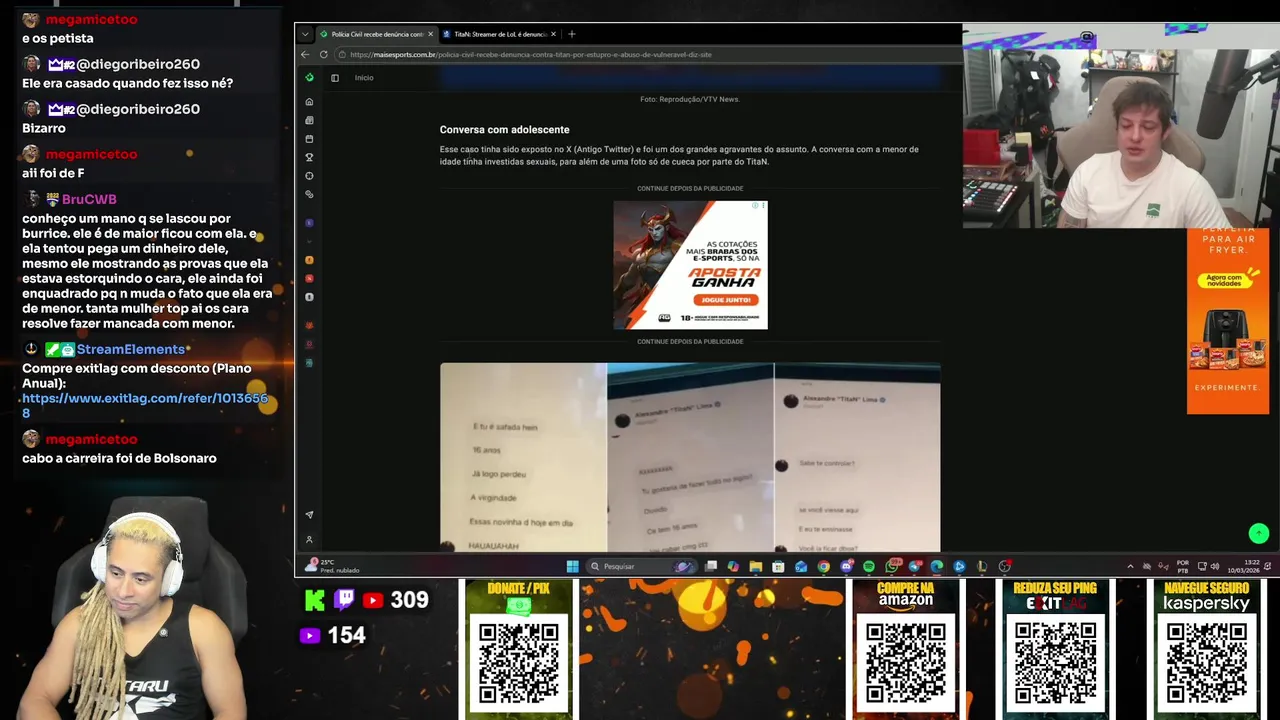Screen dimensions: 1280x720
Task: Open the volume speaker icon in tray
Action: point(1215,566)
